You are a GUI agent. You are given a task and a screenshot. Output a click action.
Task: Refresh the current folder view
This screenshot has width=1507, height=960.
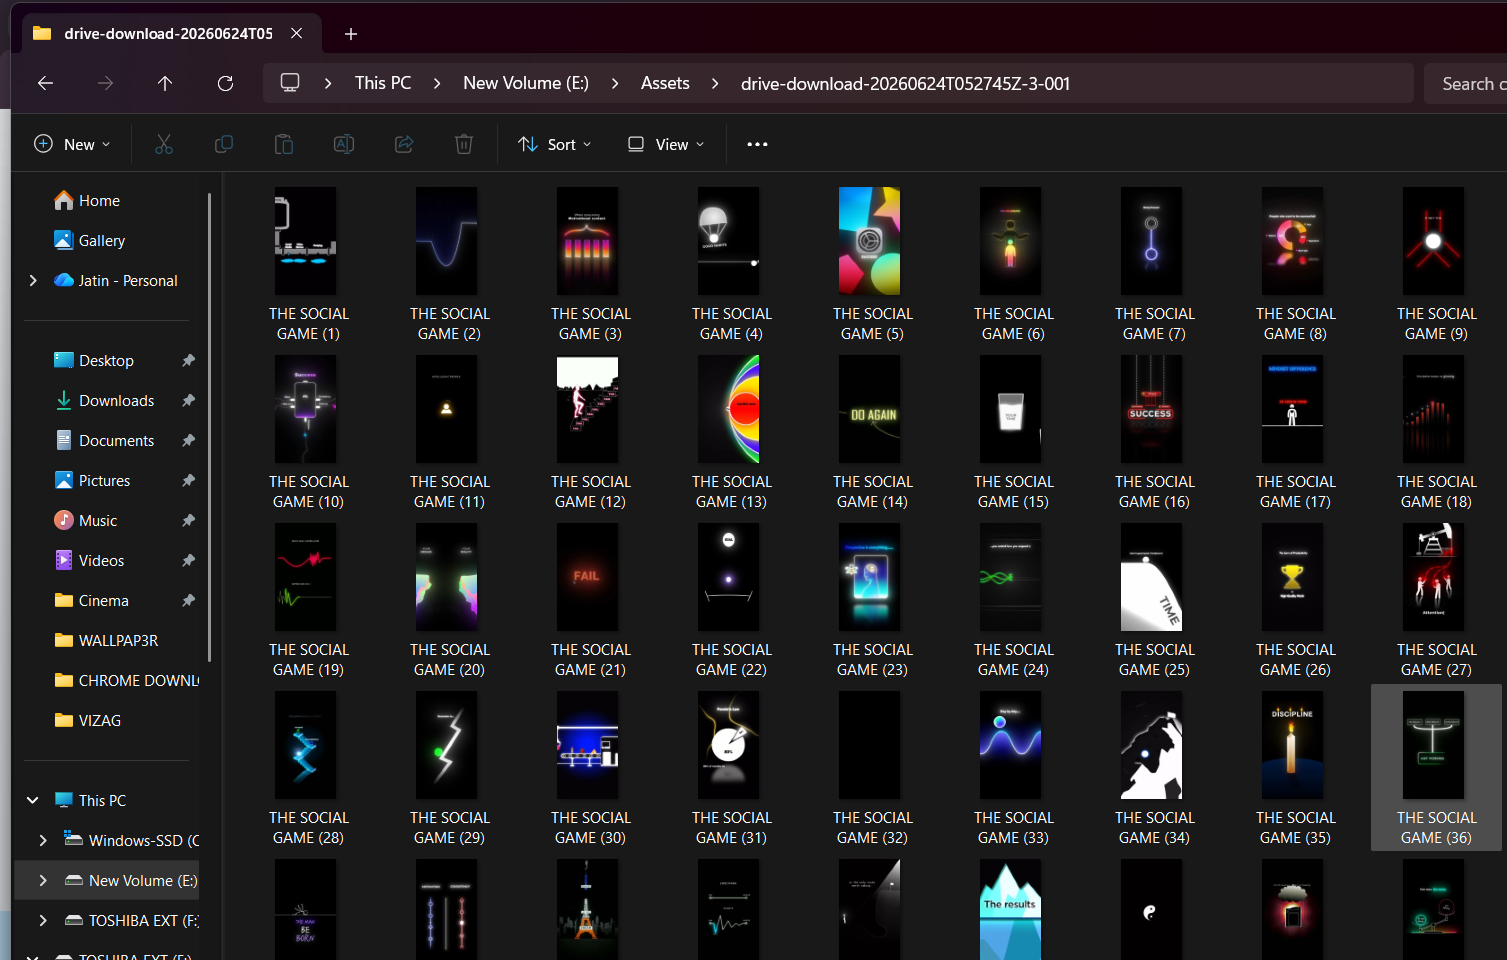[225, 83]
